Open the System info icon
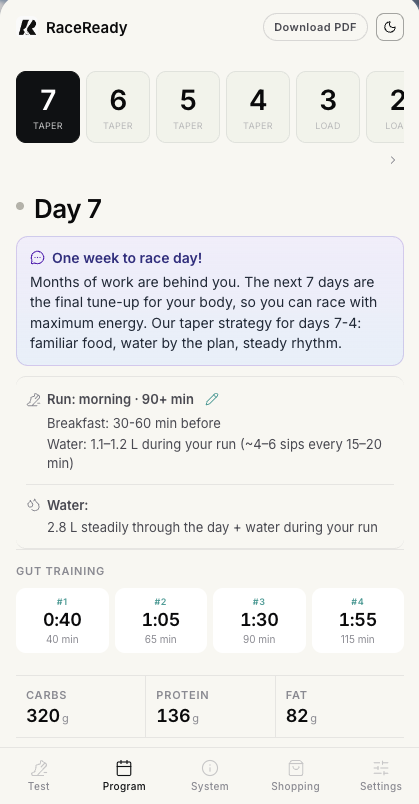Screen dimensions: 419x804 point(210,768)
